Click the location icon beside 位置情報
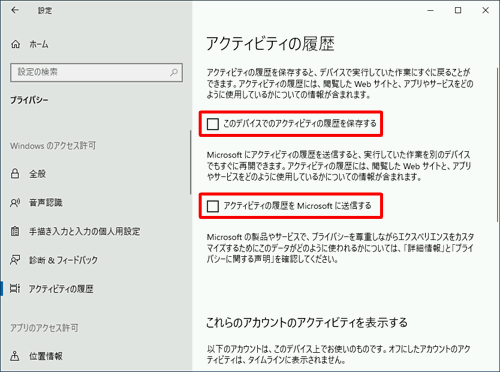The image size is (500, 390). (15, 356)
